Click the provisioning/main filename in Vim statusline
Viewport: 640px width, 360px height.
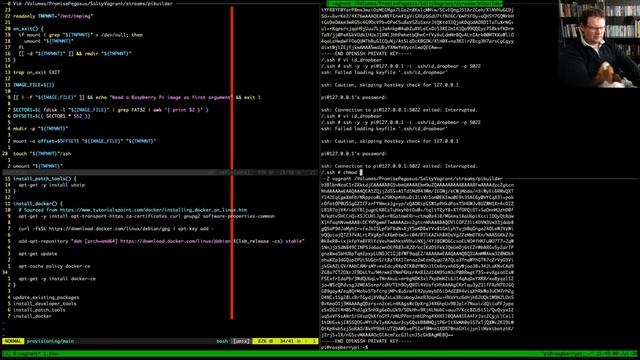coord(50,341)
